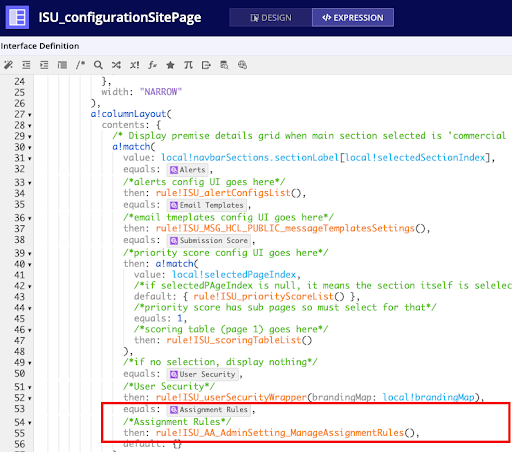Collapse code fold at line 33
Screen dimensions: 512x452
pos(30,183)
